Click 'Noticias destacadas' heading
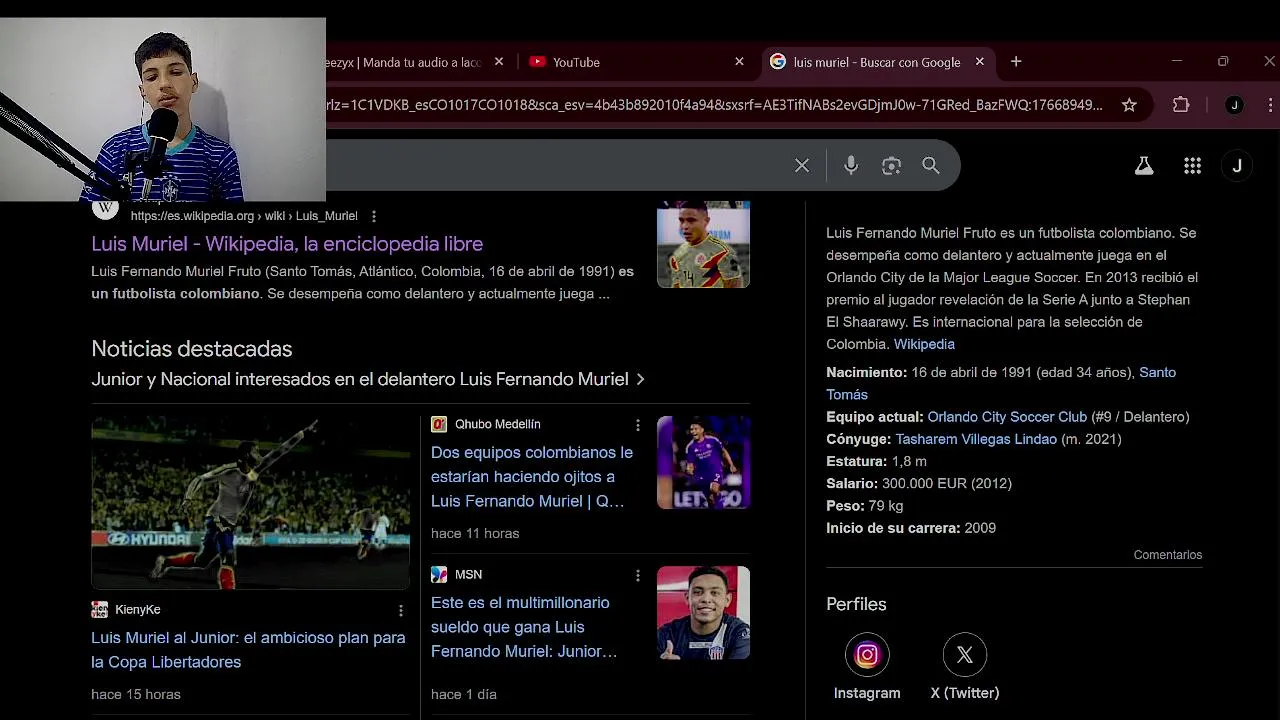The image size is (1280, 720). click(x=192, y=349)
